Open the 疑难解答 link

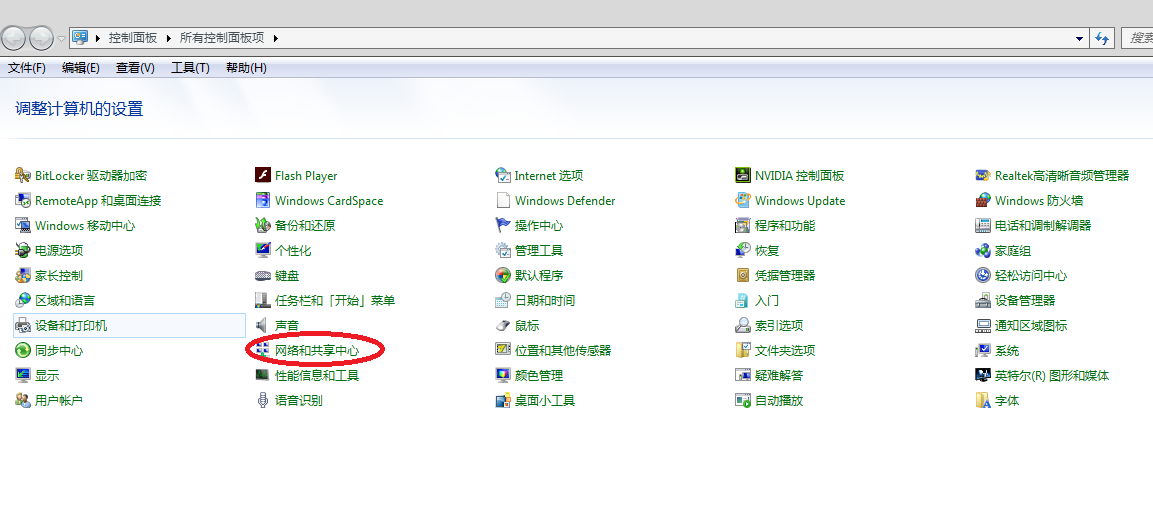click(779, 375)
